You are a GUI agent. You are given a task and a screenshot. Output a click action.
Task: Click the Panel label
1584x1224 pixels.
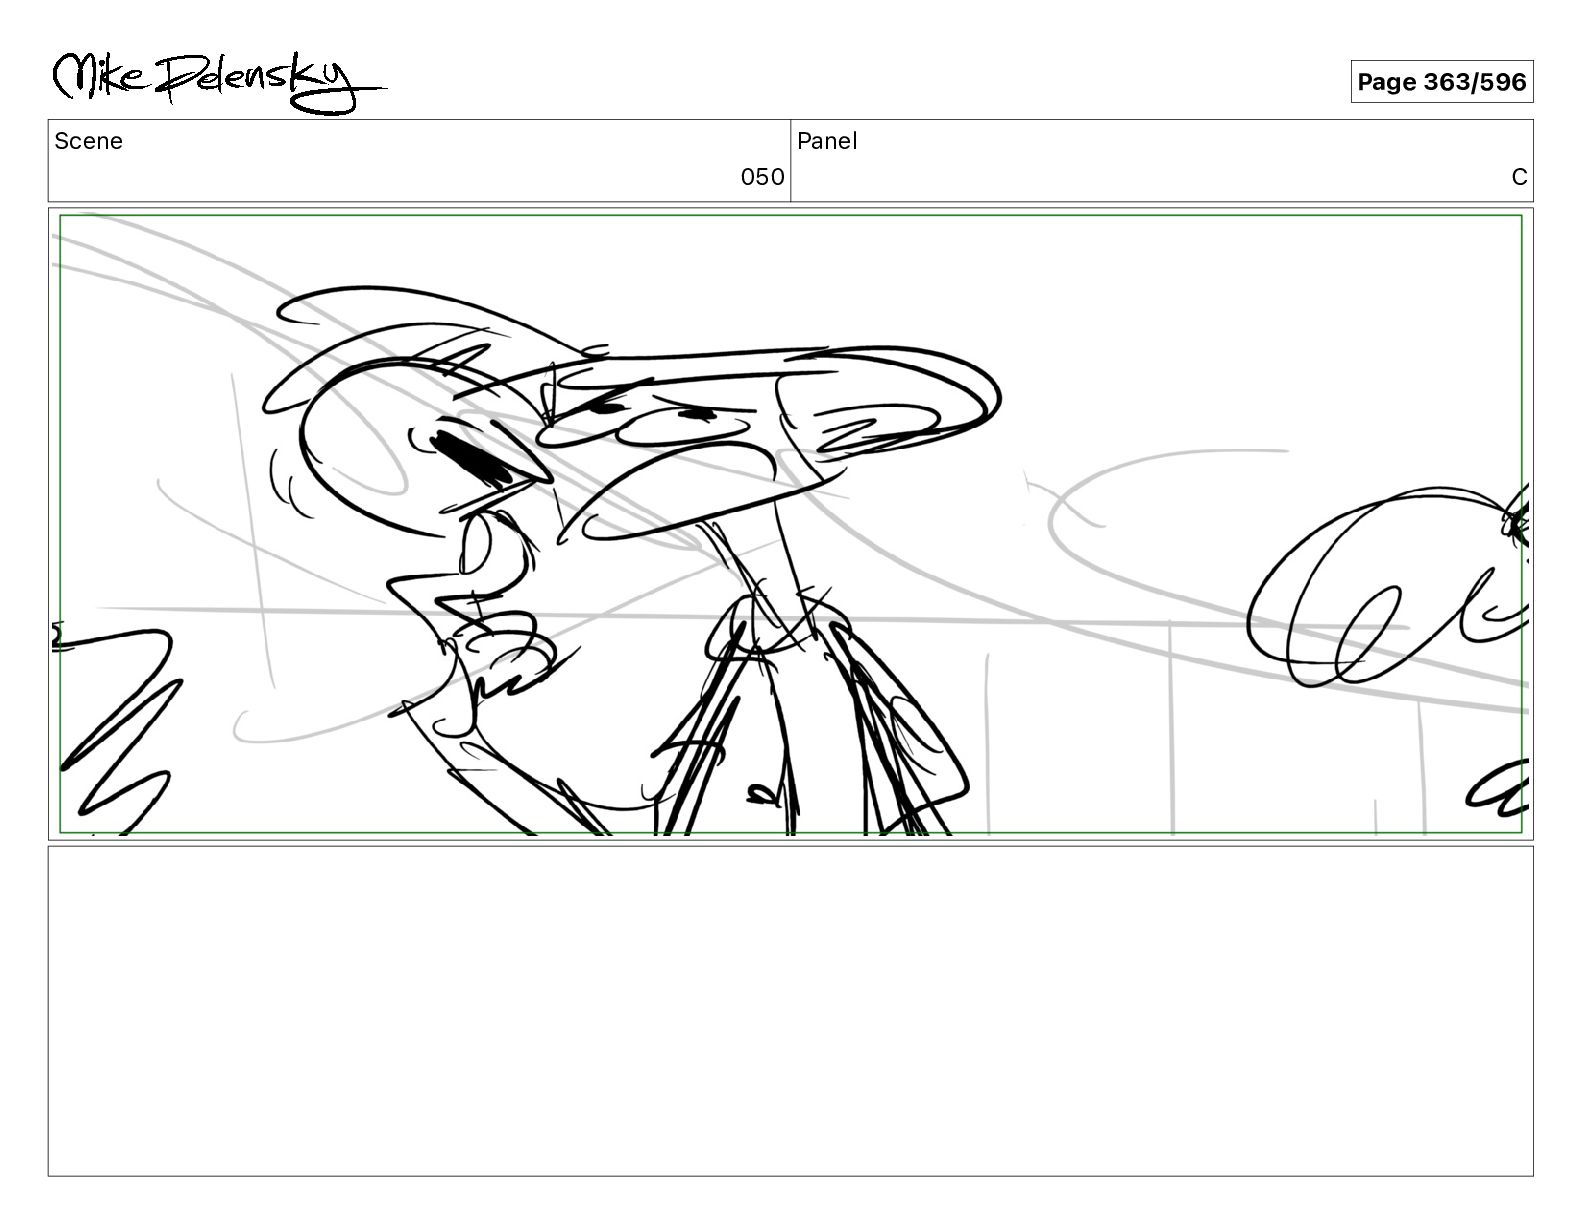pos(827,141)
